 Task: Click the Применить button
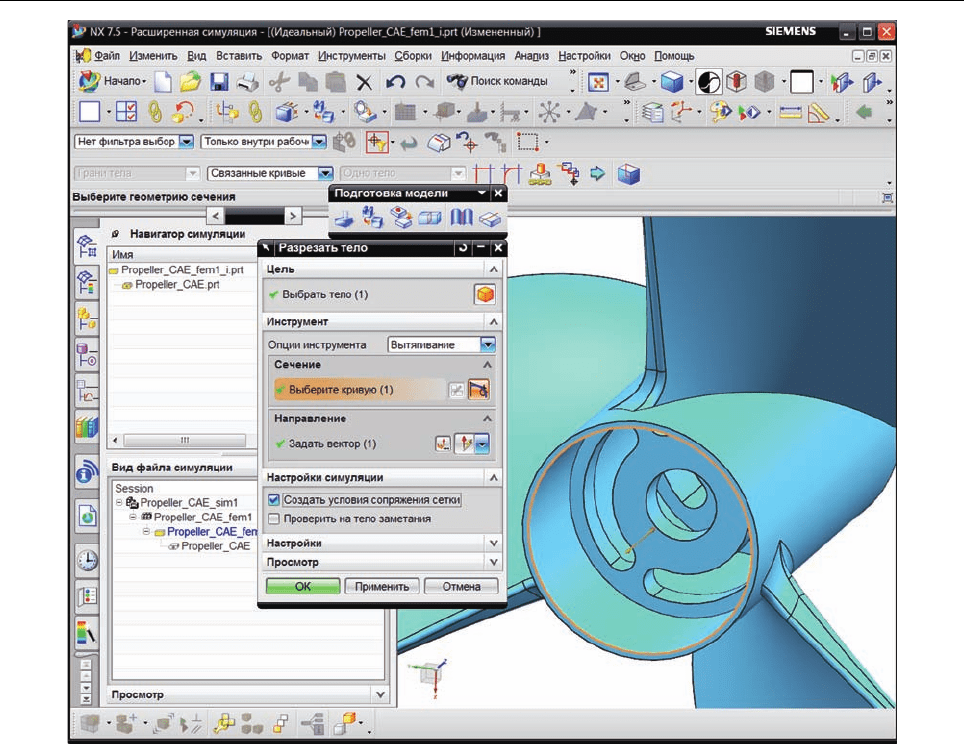(x=382, y=587)
